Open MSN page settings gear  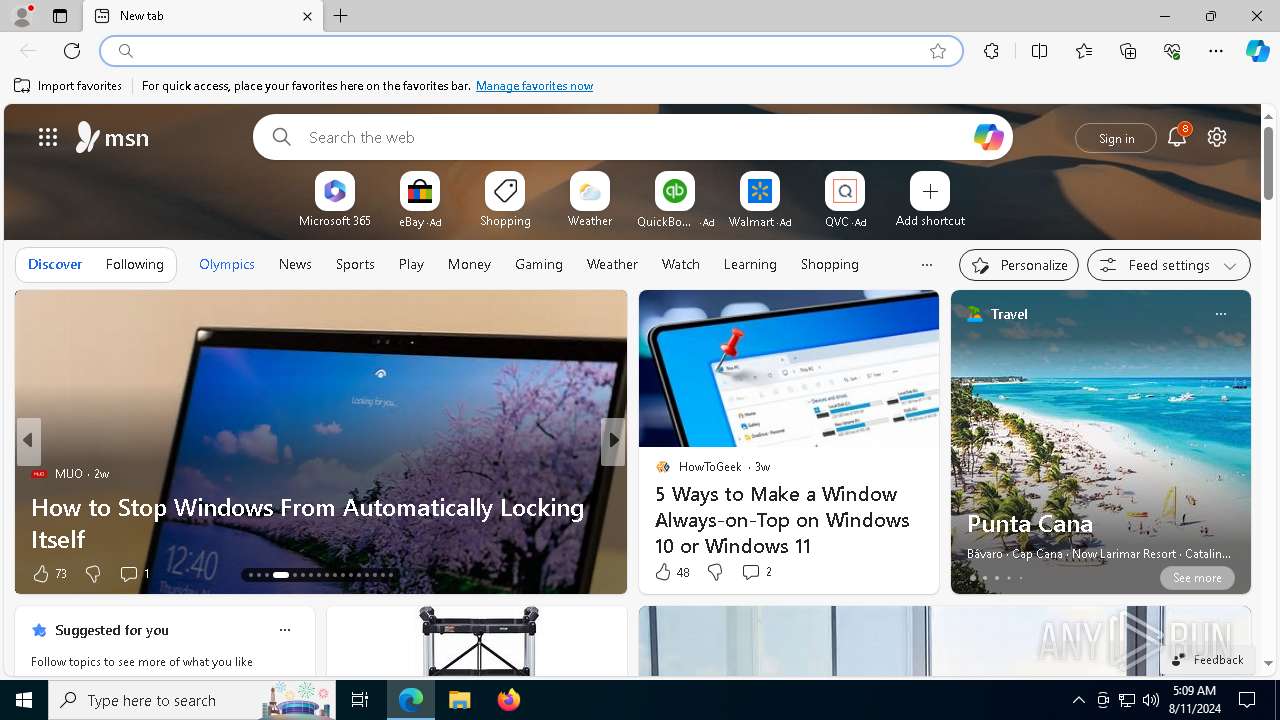[x=1217, y=137]
